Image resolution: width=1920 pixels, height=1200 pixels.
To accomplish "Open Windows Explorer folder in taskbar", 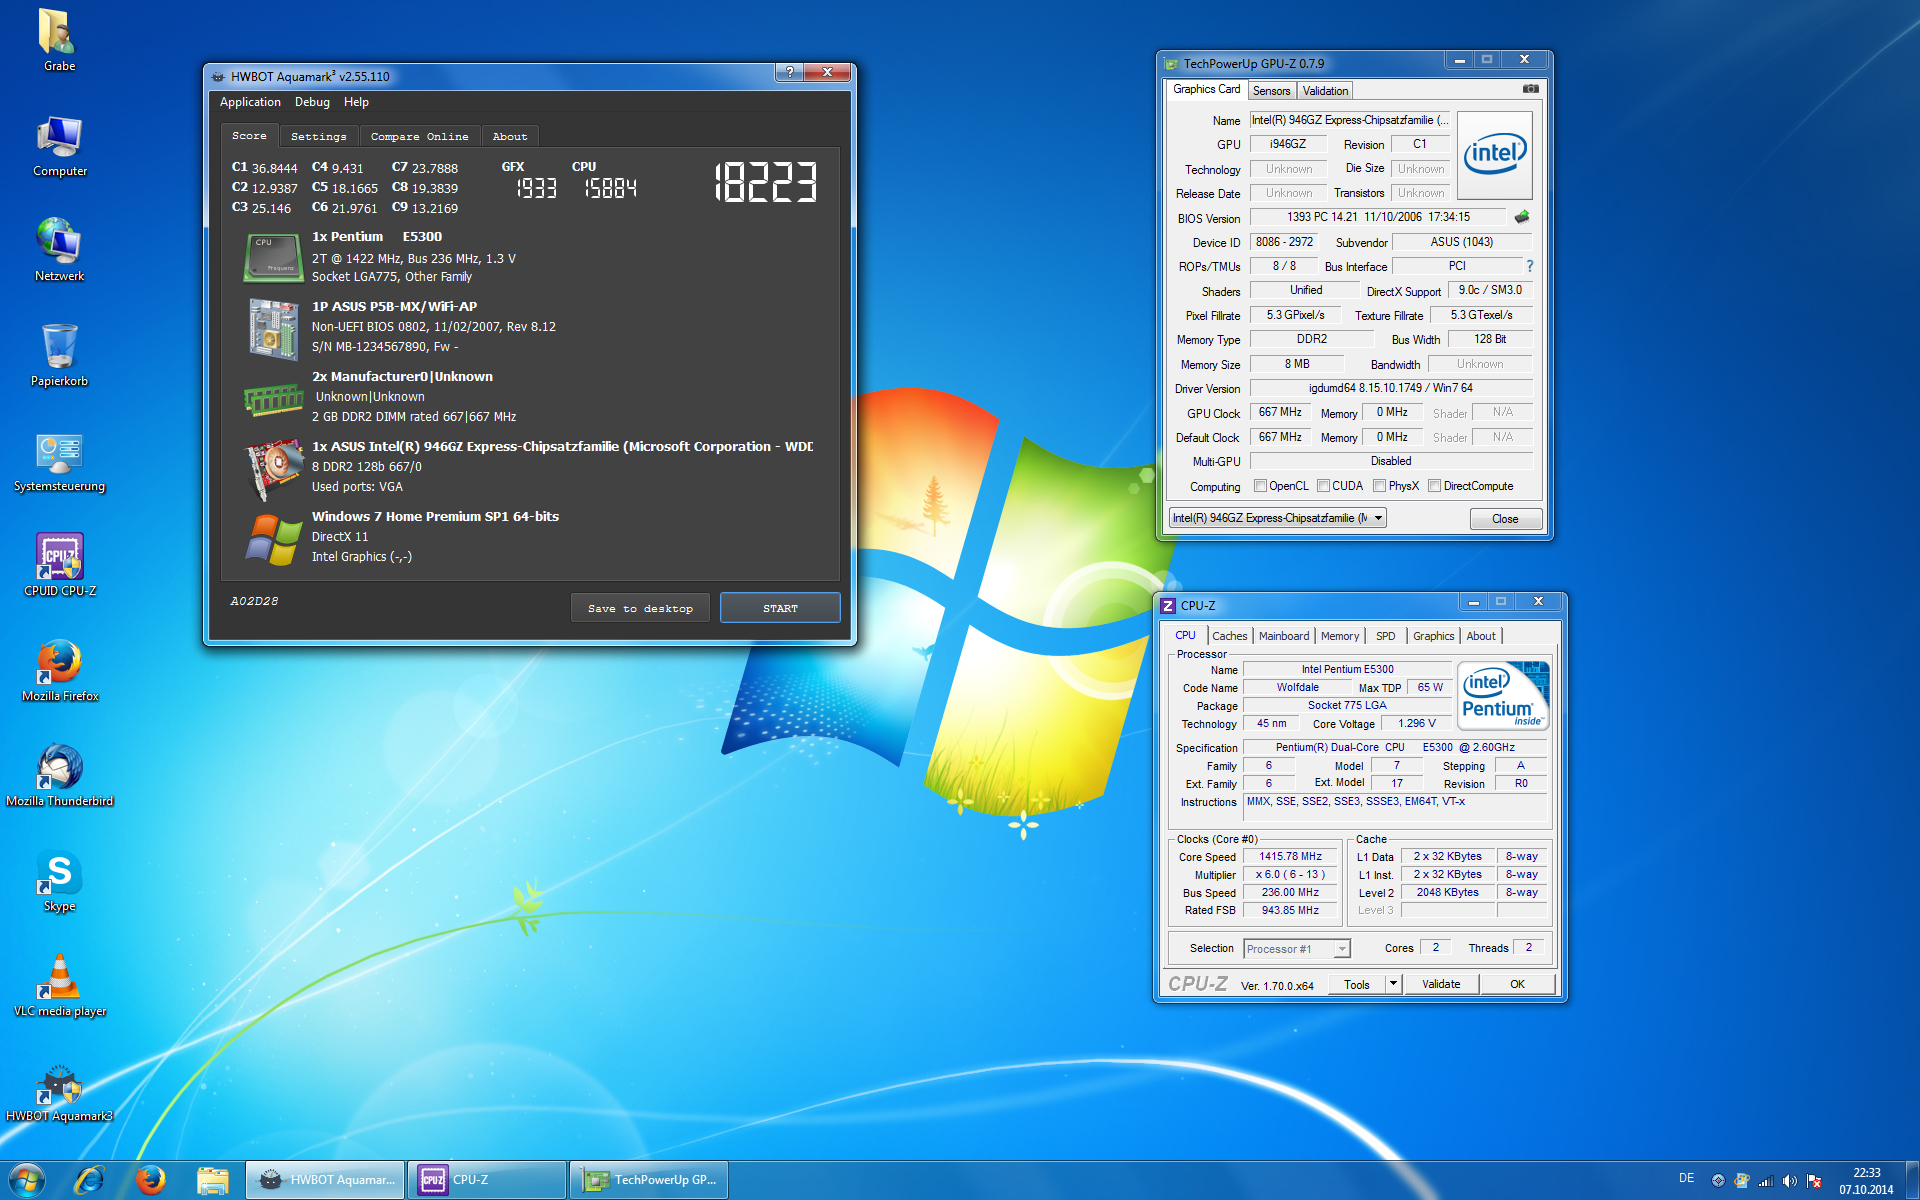I will coord(212,1180).
